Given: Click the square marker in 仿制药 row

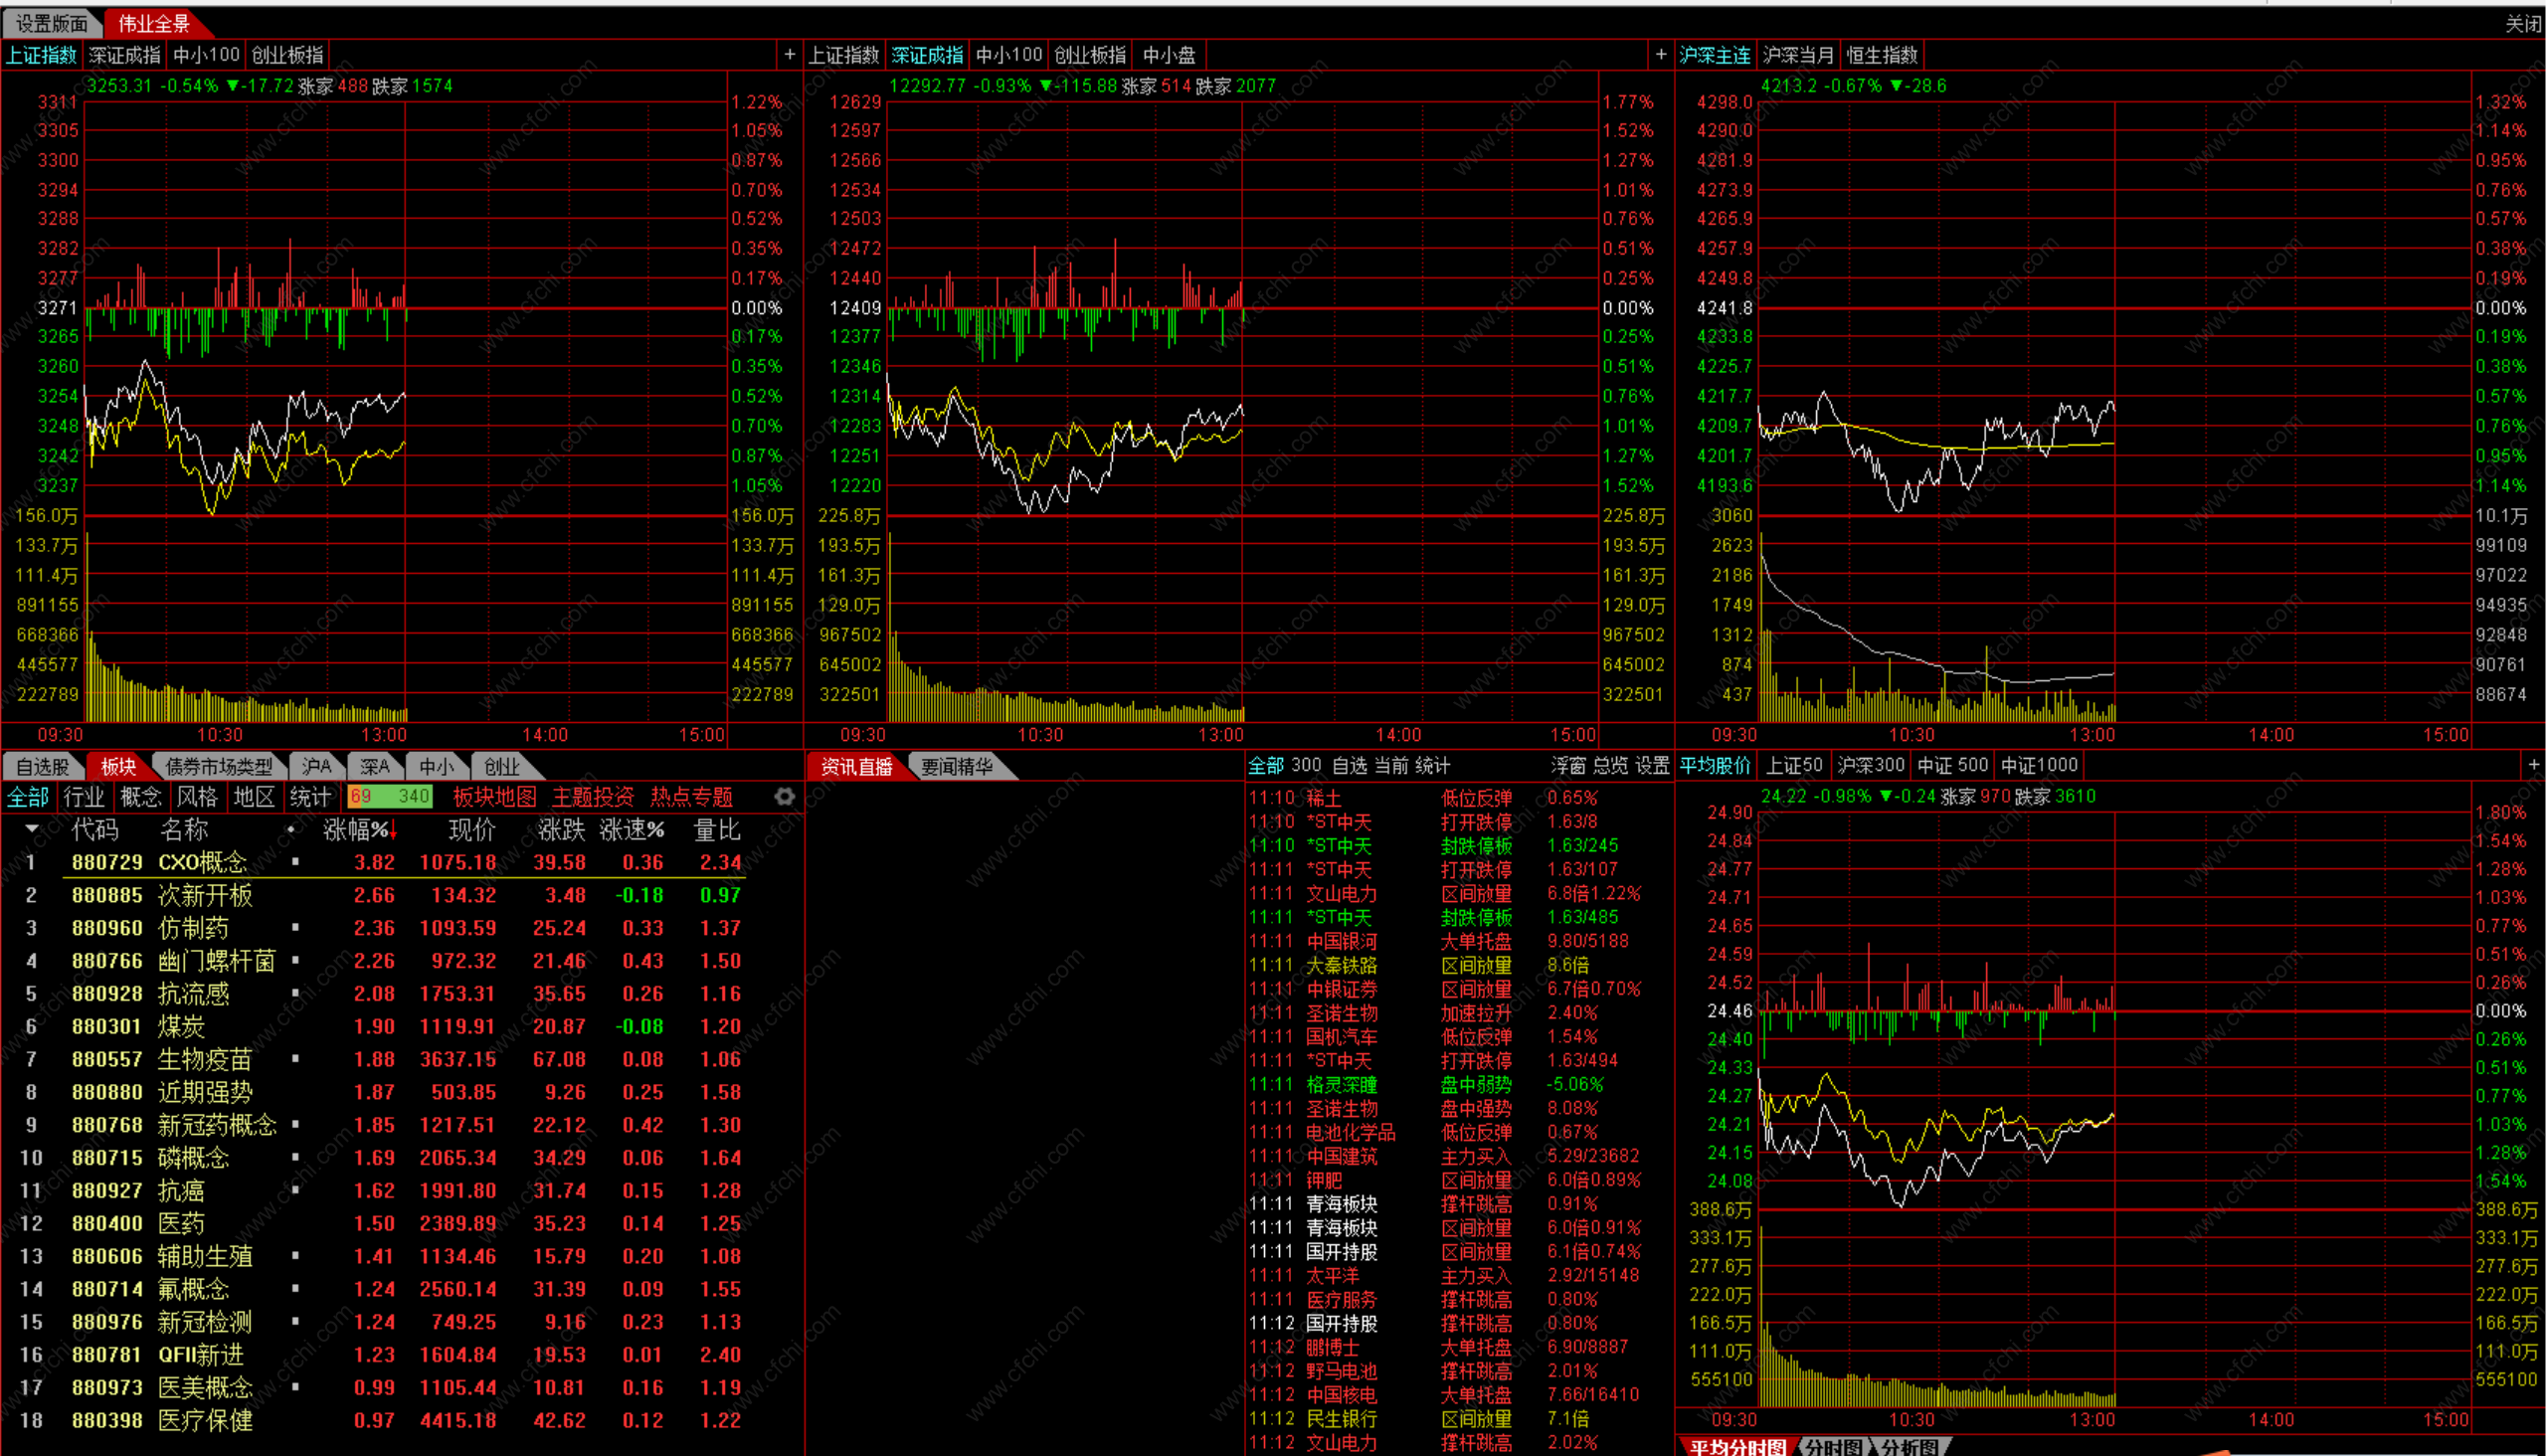Looking at the screenshot, I should [x=295, y=927].
